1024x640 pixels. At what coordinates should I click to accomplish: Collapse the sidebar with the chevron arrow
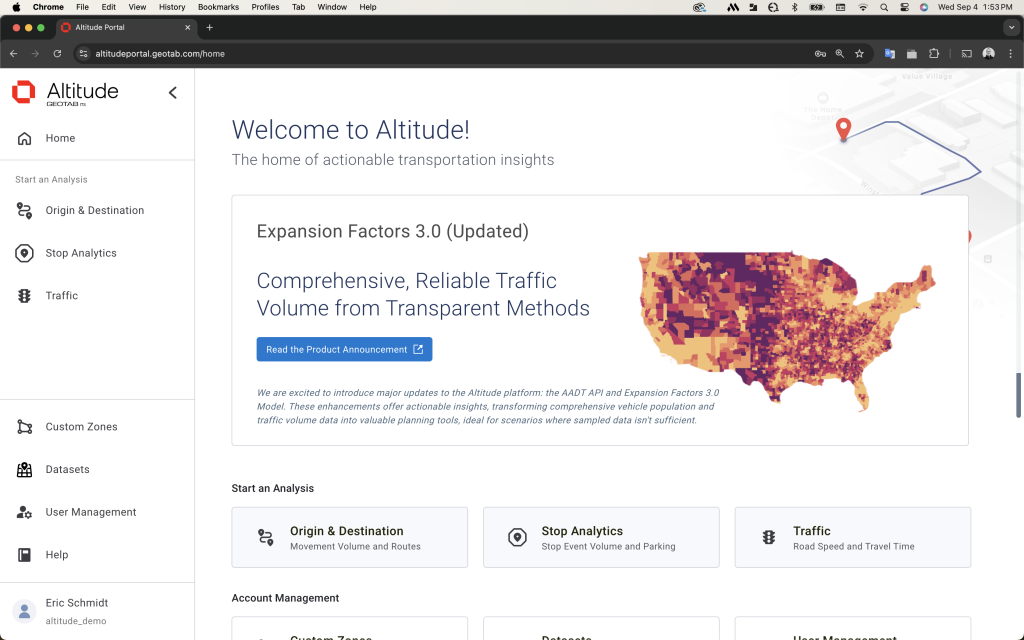(172, 92)
